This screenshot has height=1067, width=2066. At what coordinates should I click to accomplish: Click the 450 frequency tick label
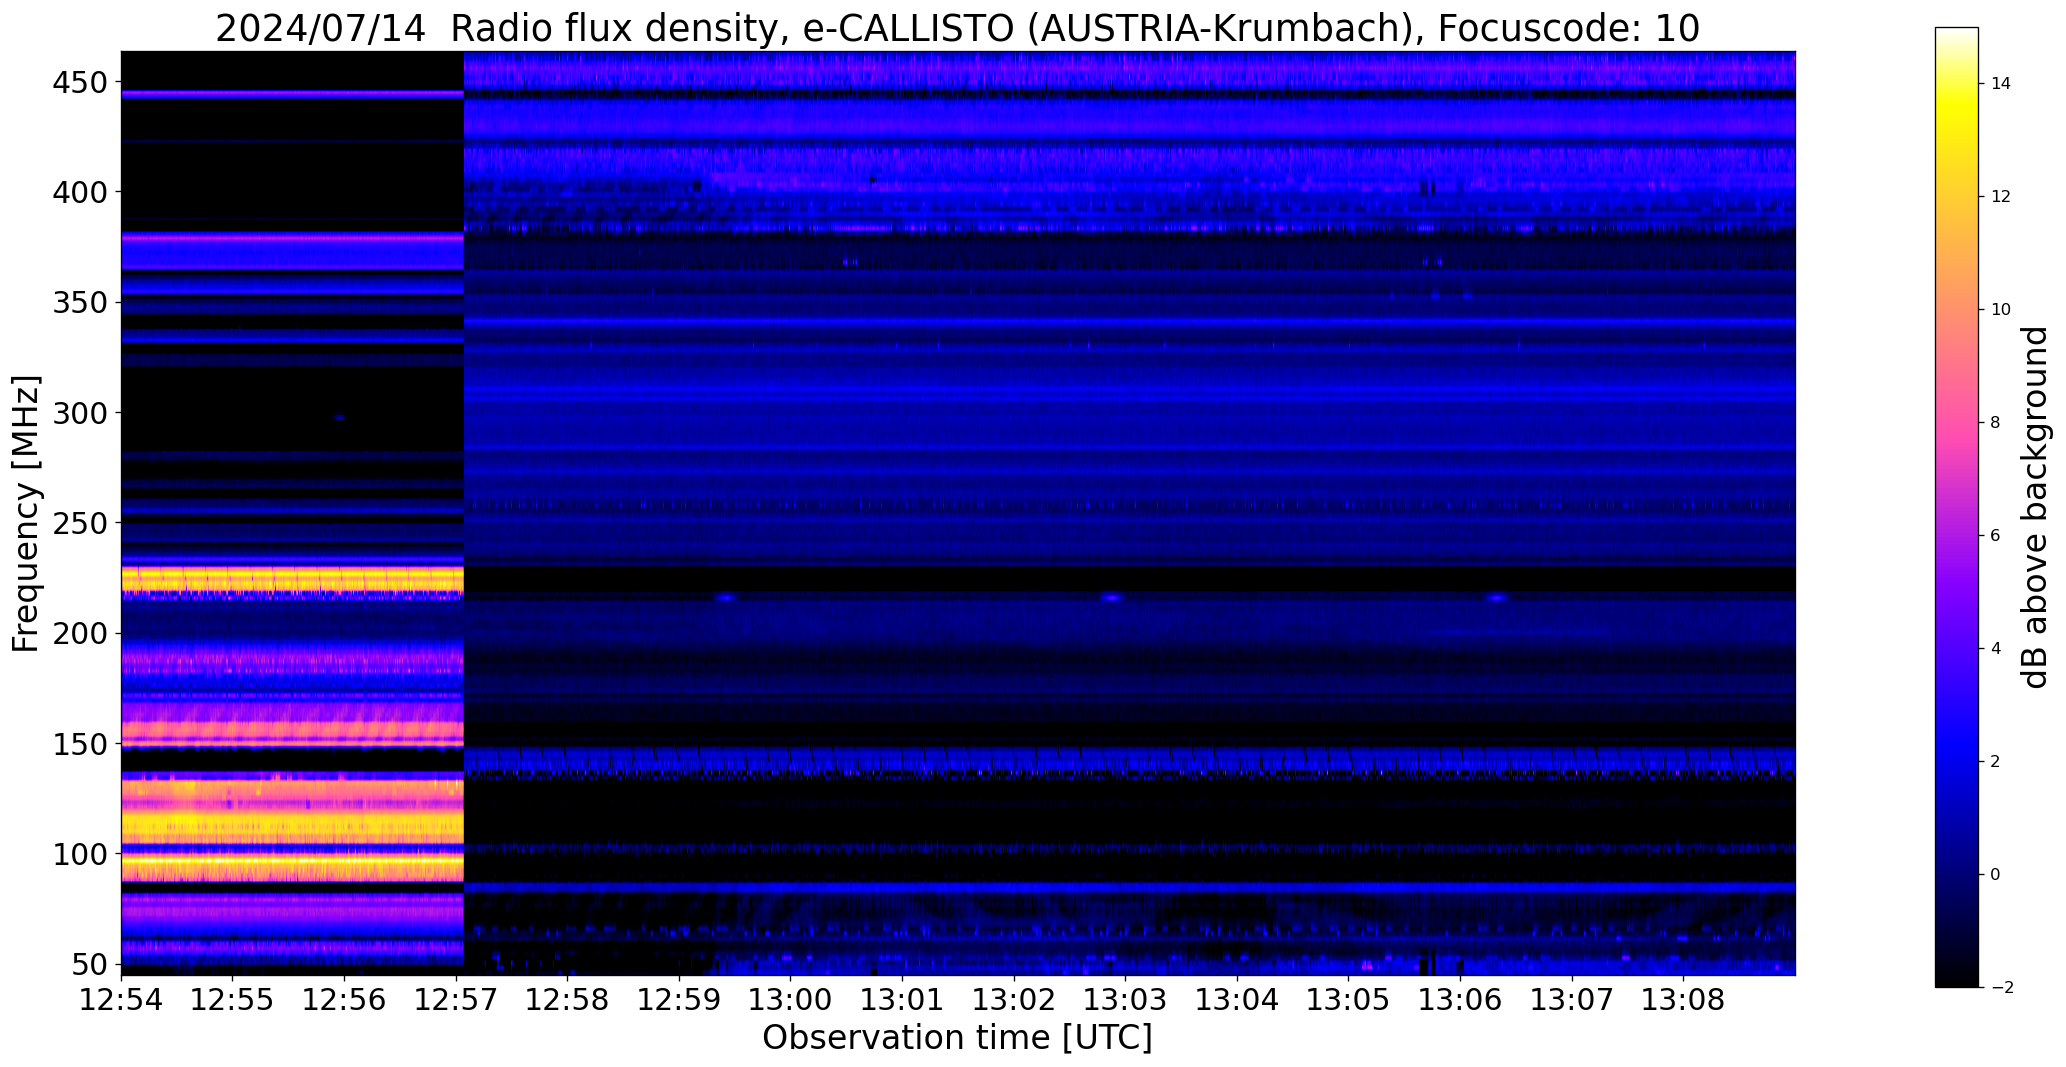click(78, 82)
